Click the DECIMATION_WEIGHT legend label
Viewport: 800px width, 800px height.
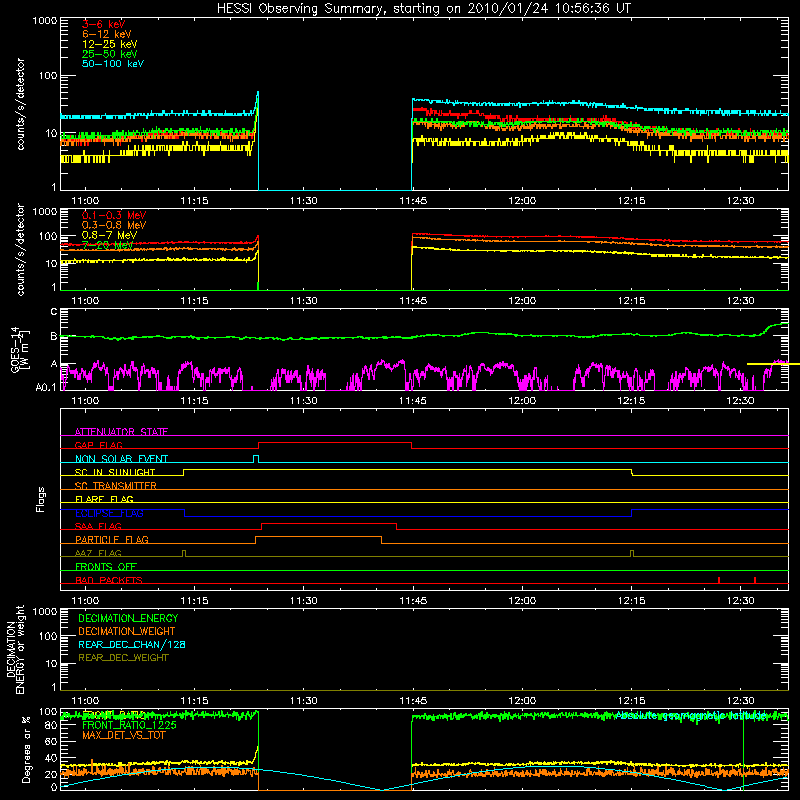pos(127,631)
